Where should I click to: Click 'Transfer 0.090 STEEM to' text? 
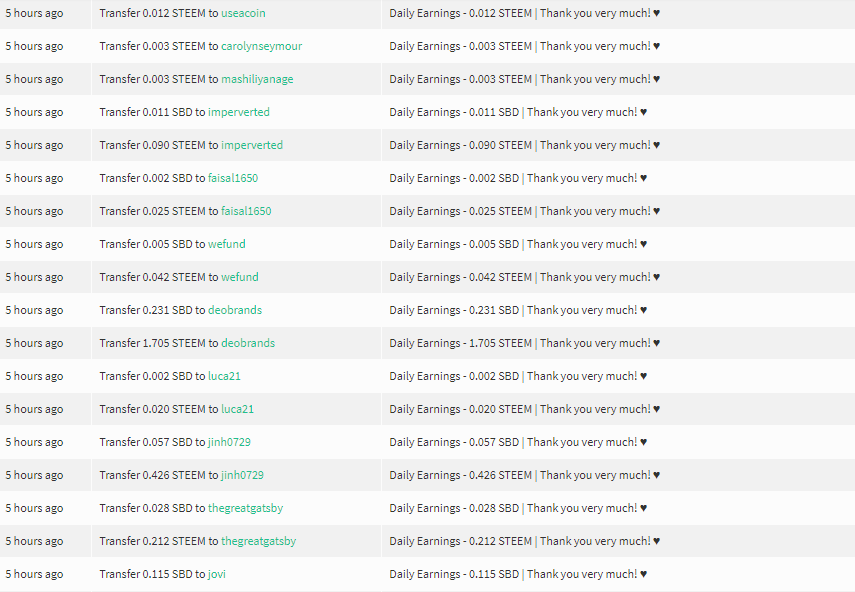pyautogui.click(x=159, y=146)
